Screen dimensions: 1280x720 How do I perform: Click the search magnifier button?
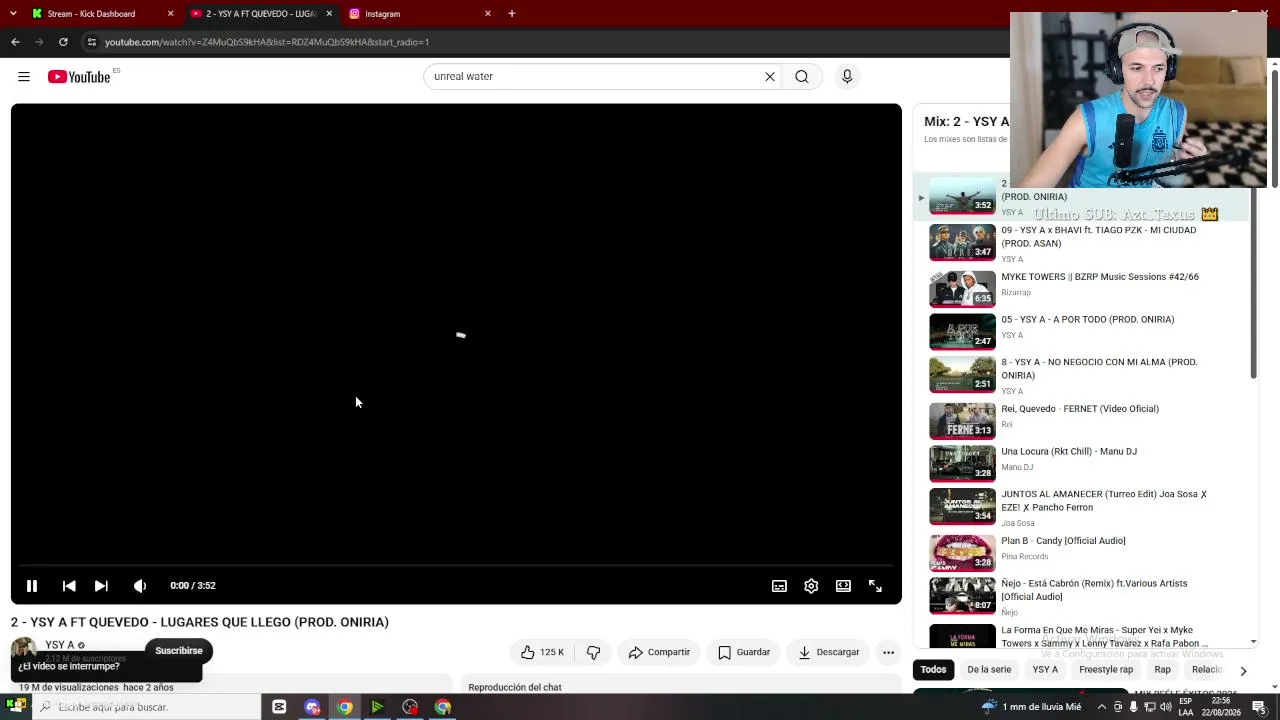[802, 77]
